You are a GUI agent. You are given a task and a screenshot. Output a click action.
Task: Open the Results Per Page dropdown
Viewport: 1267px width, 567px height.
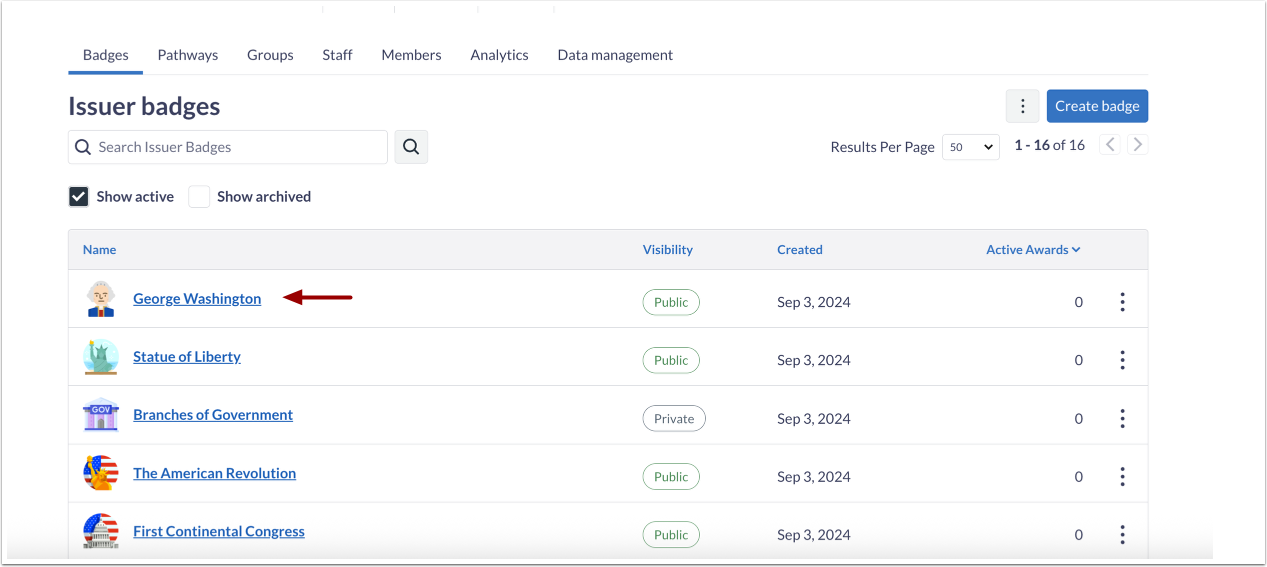970,147
